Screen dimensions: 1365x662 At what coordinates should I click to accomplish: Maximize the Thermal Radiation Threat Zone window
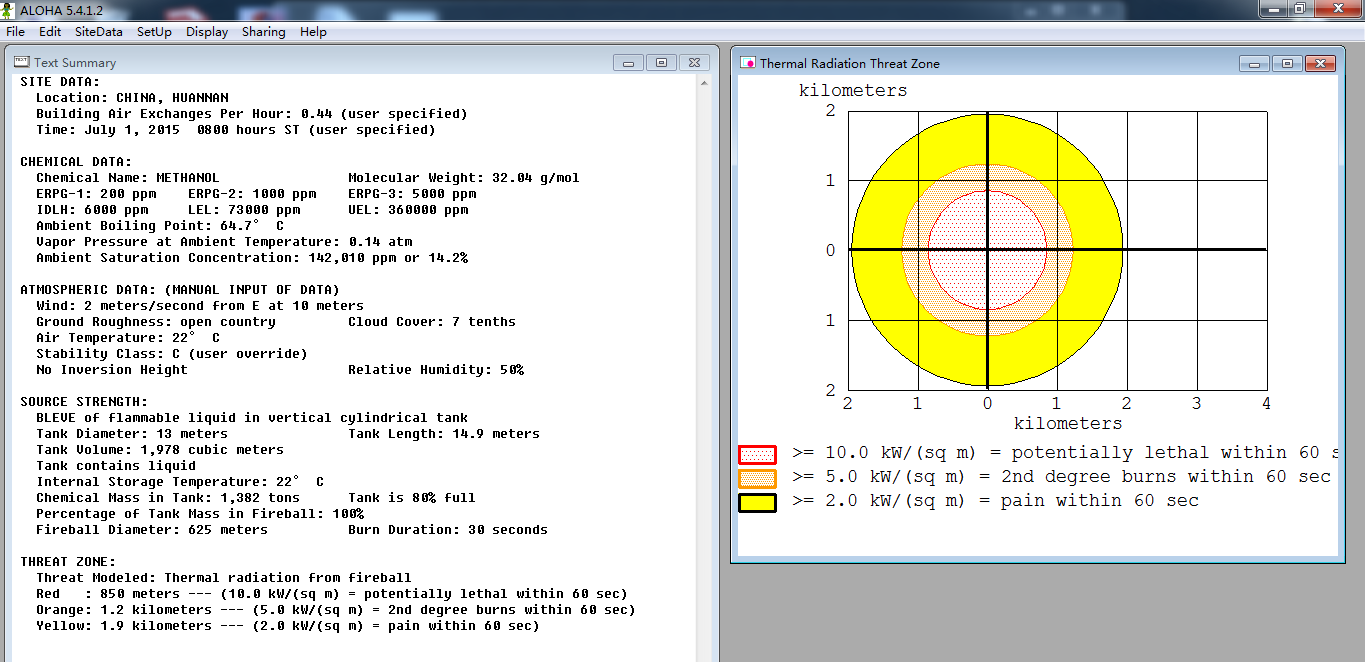coord(1287,63)
